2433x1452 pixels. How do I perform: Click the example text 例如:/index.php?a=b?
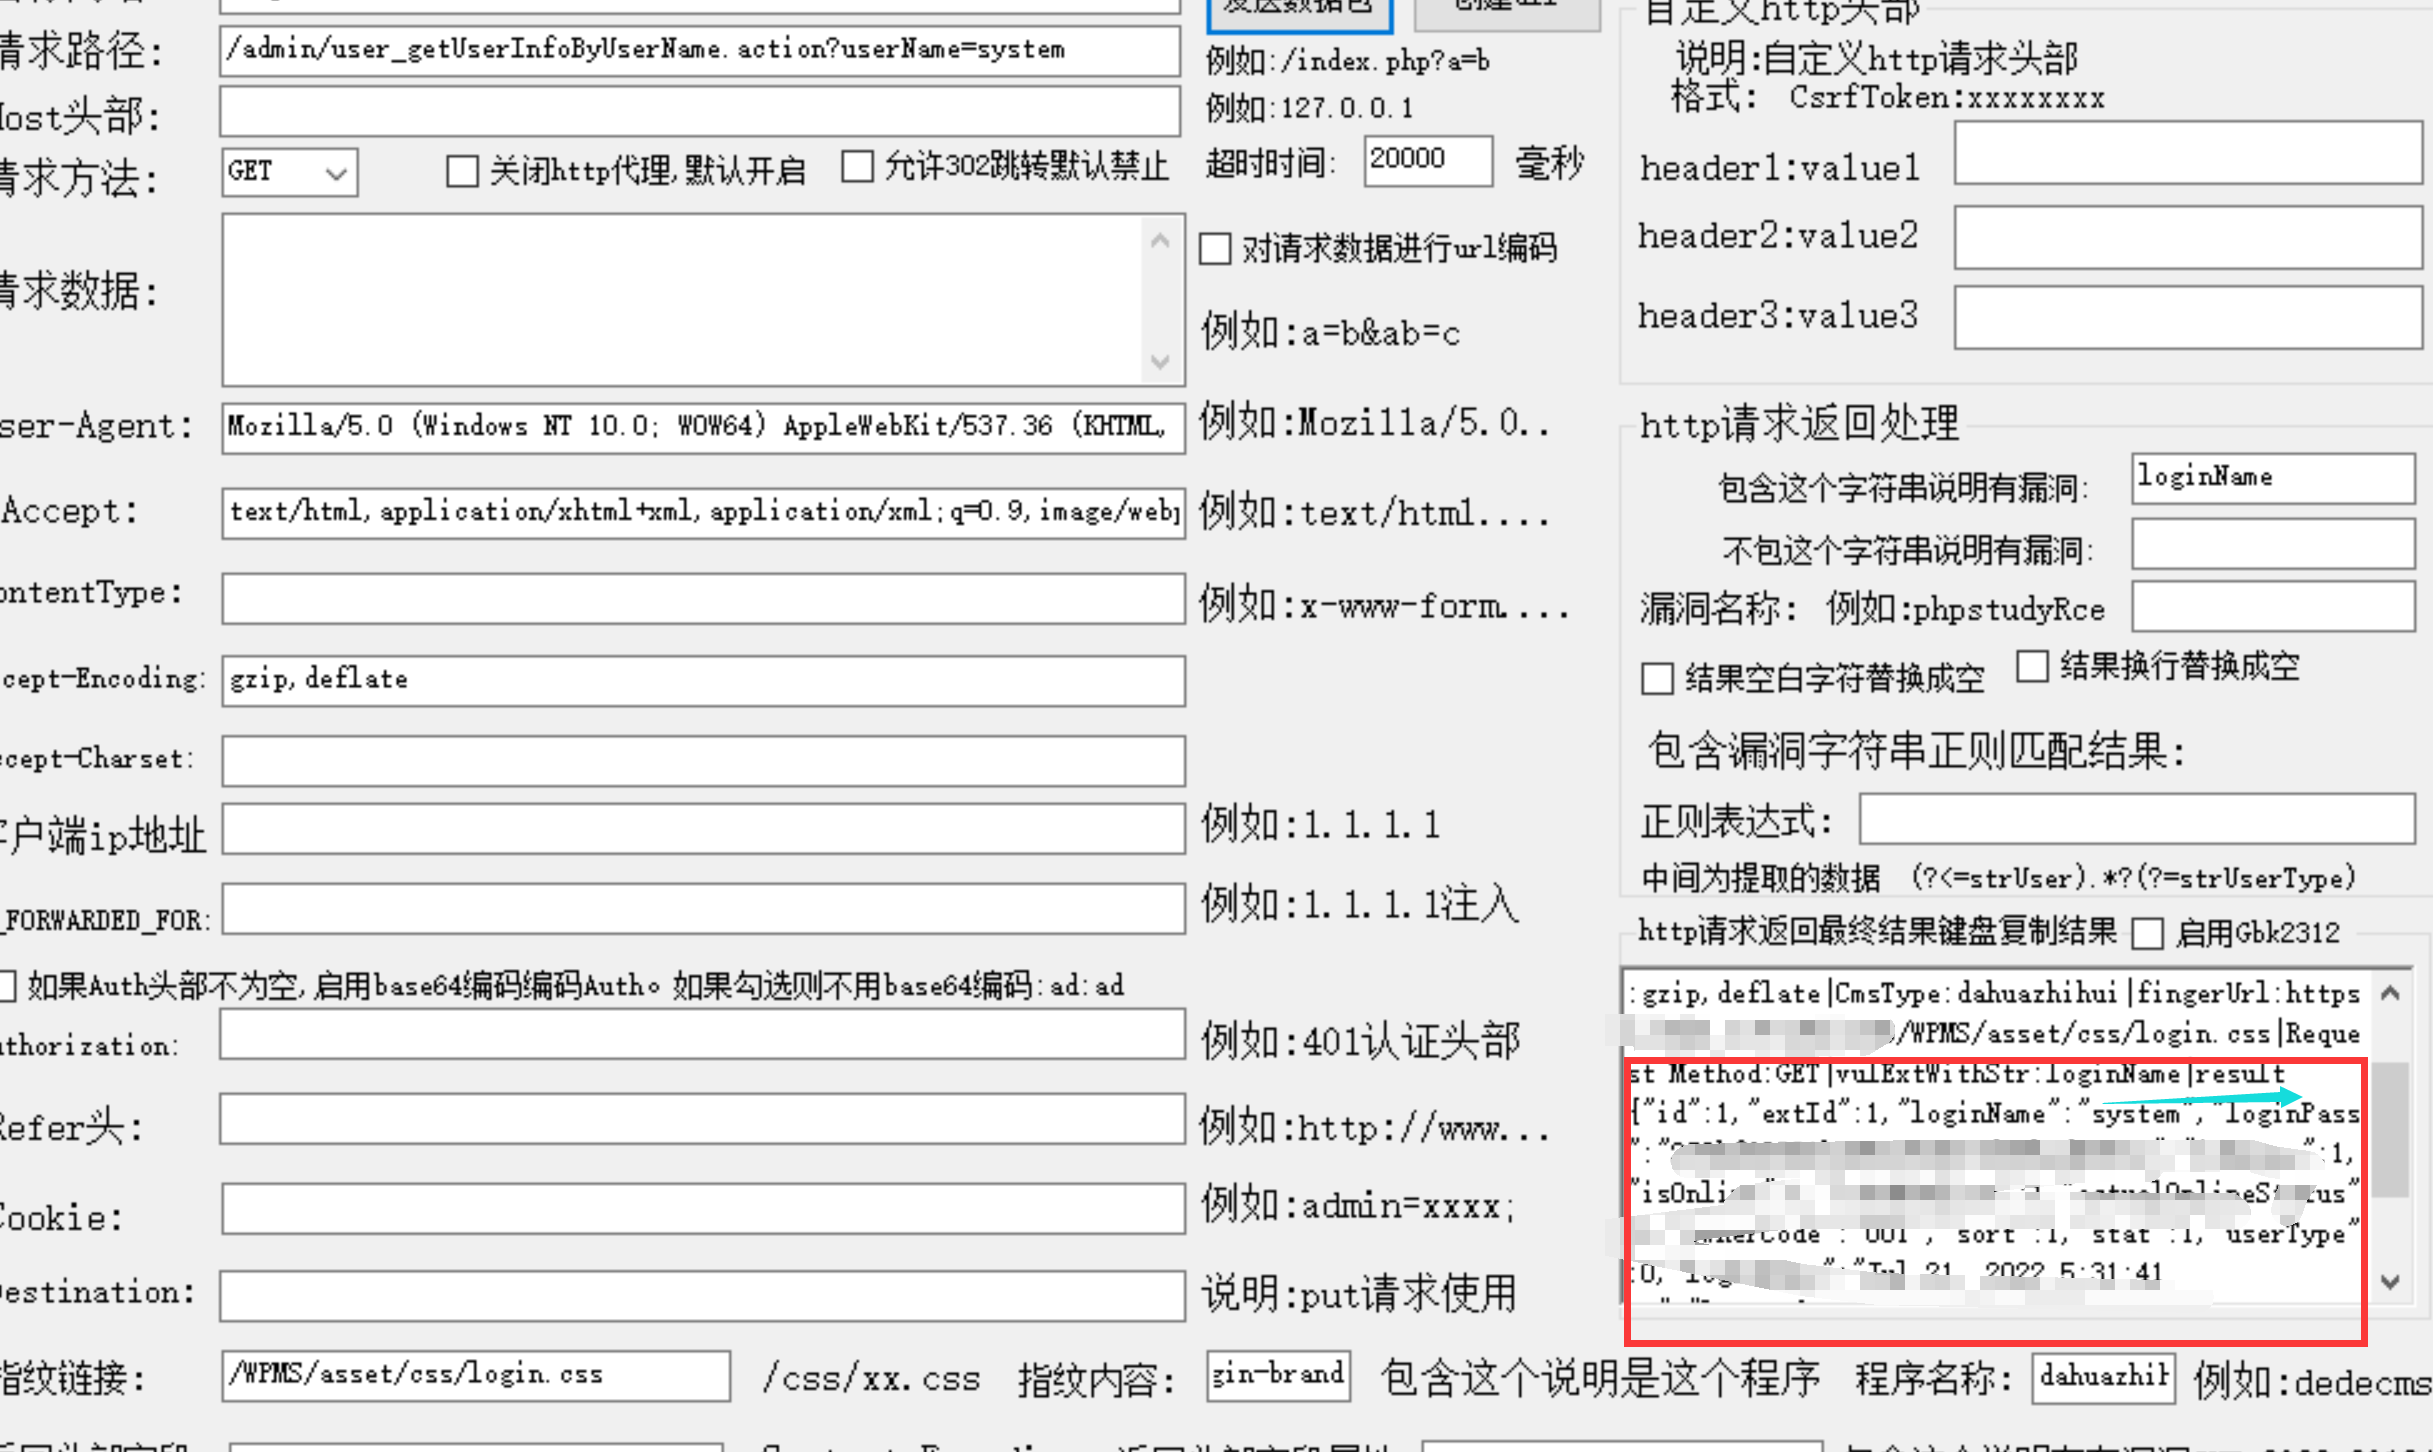(1347, 62)
